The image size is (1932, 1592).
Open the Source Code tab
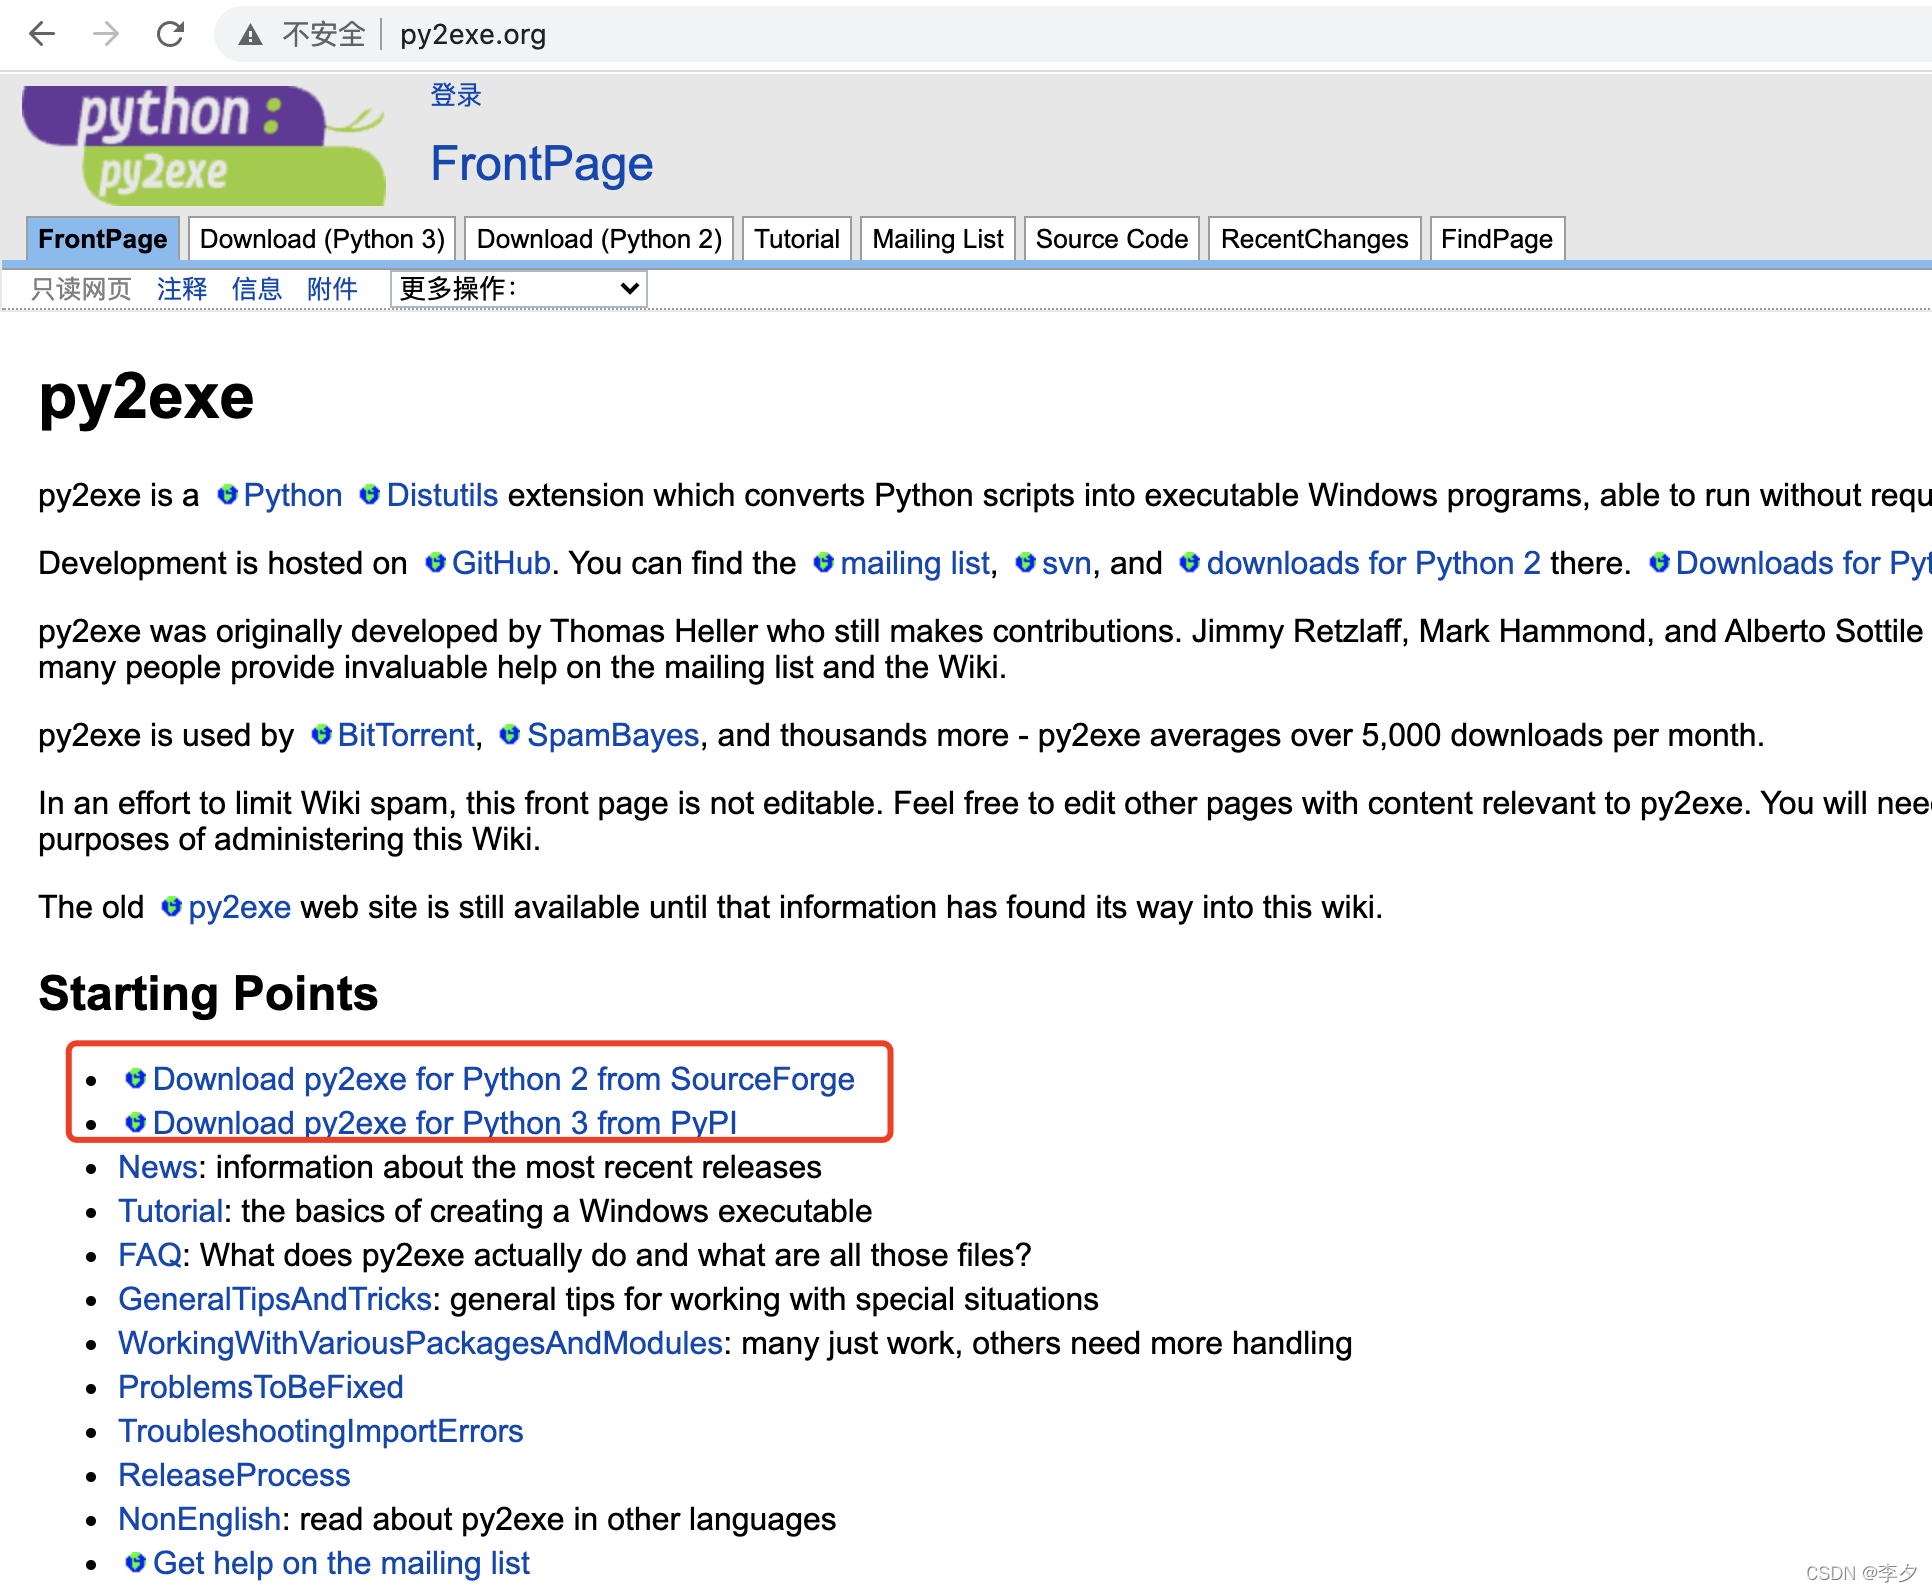(x=1111, y=239)
